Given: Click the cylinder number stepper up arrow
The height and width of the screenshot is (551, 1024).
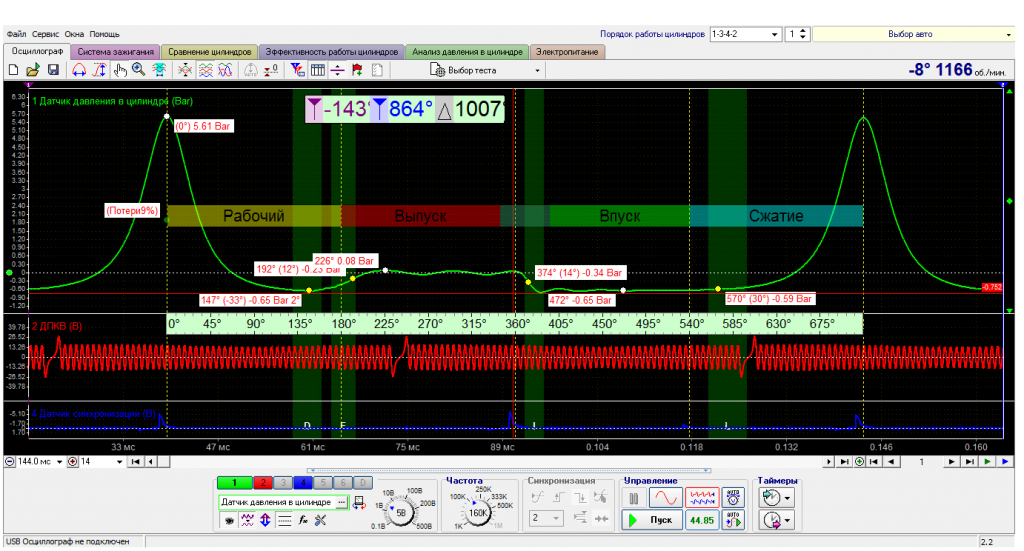Looking at the screenshot, I should coord(803,31).
